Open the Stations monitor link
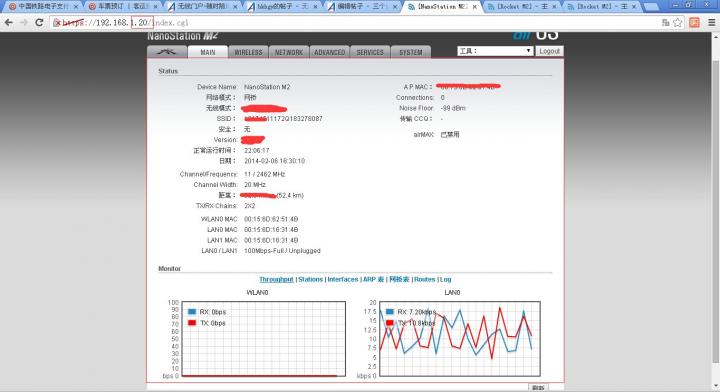Screen dimensions: 720x392 tap(310, 279)
